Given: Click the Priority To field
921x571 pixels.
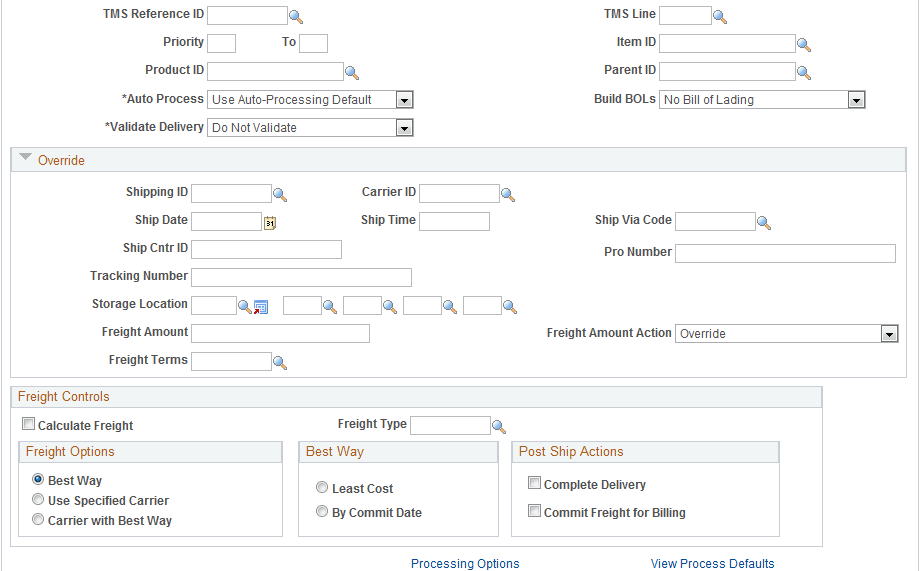Looking at the screenshot, I should coord(314,43).
